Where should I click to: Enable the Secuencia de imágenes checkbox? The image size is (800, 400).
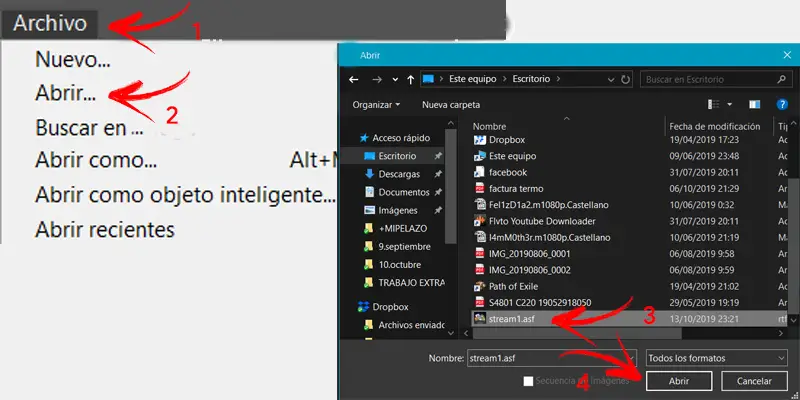coord(529,381)
